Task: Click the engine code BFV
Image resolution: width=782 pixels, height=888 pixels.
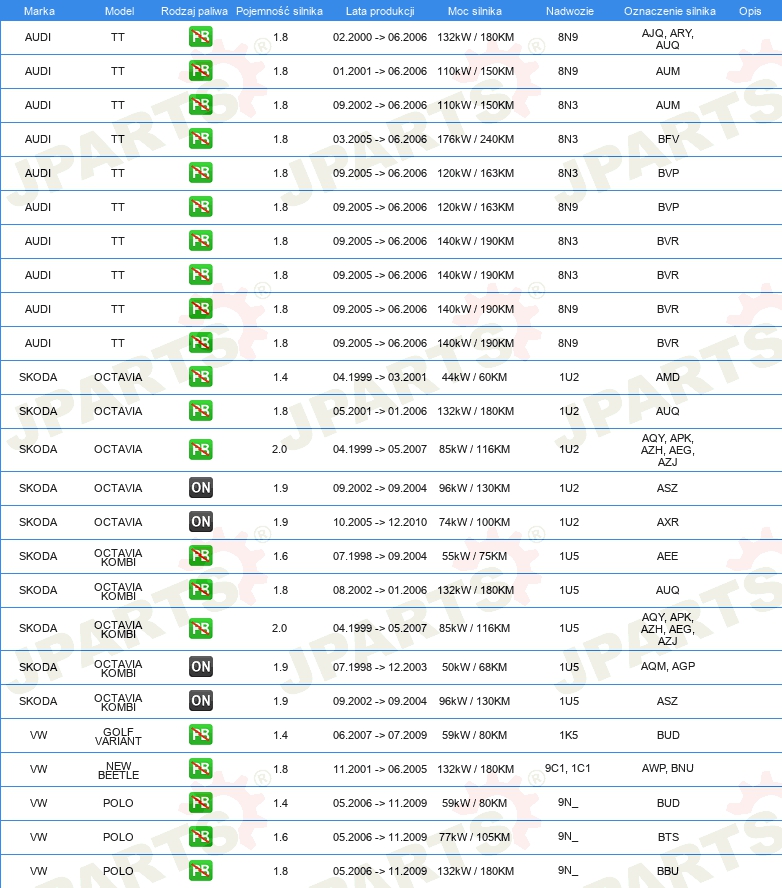Action: pos(668,139)
